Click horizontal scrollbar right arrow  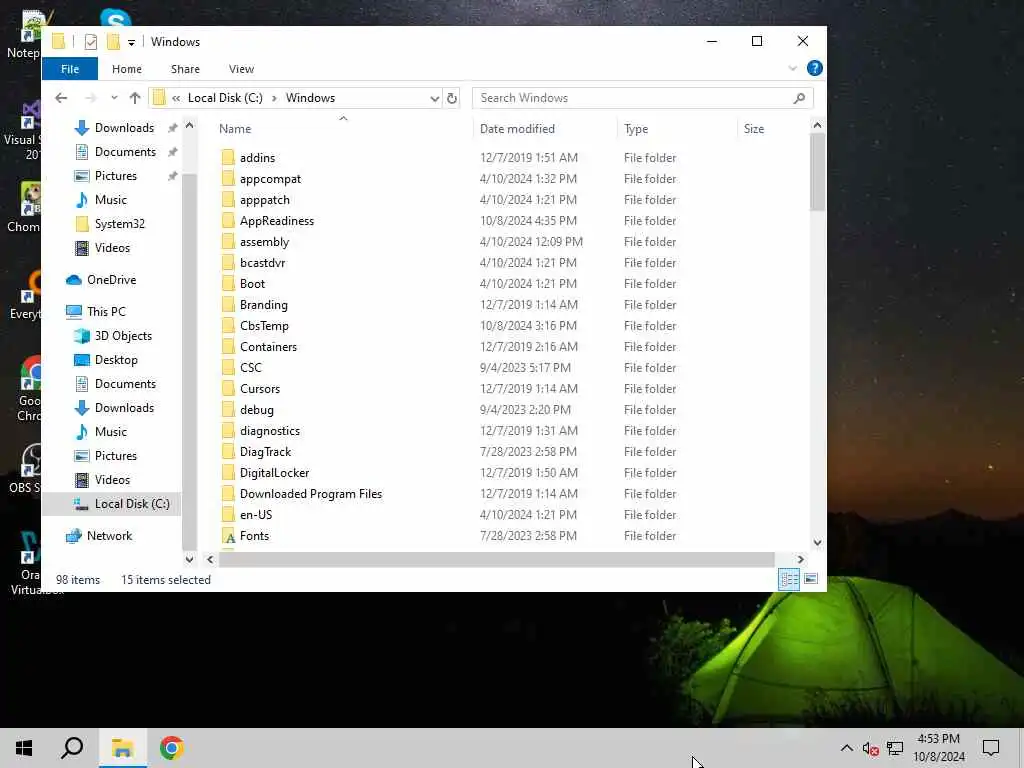pos(800,560)
